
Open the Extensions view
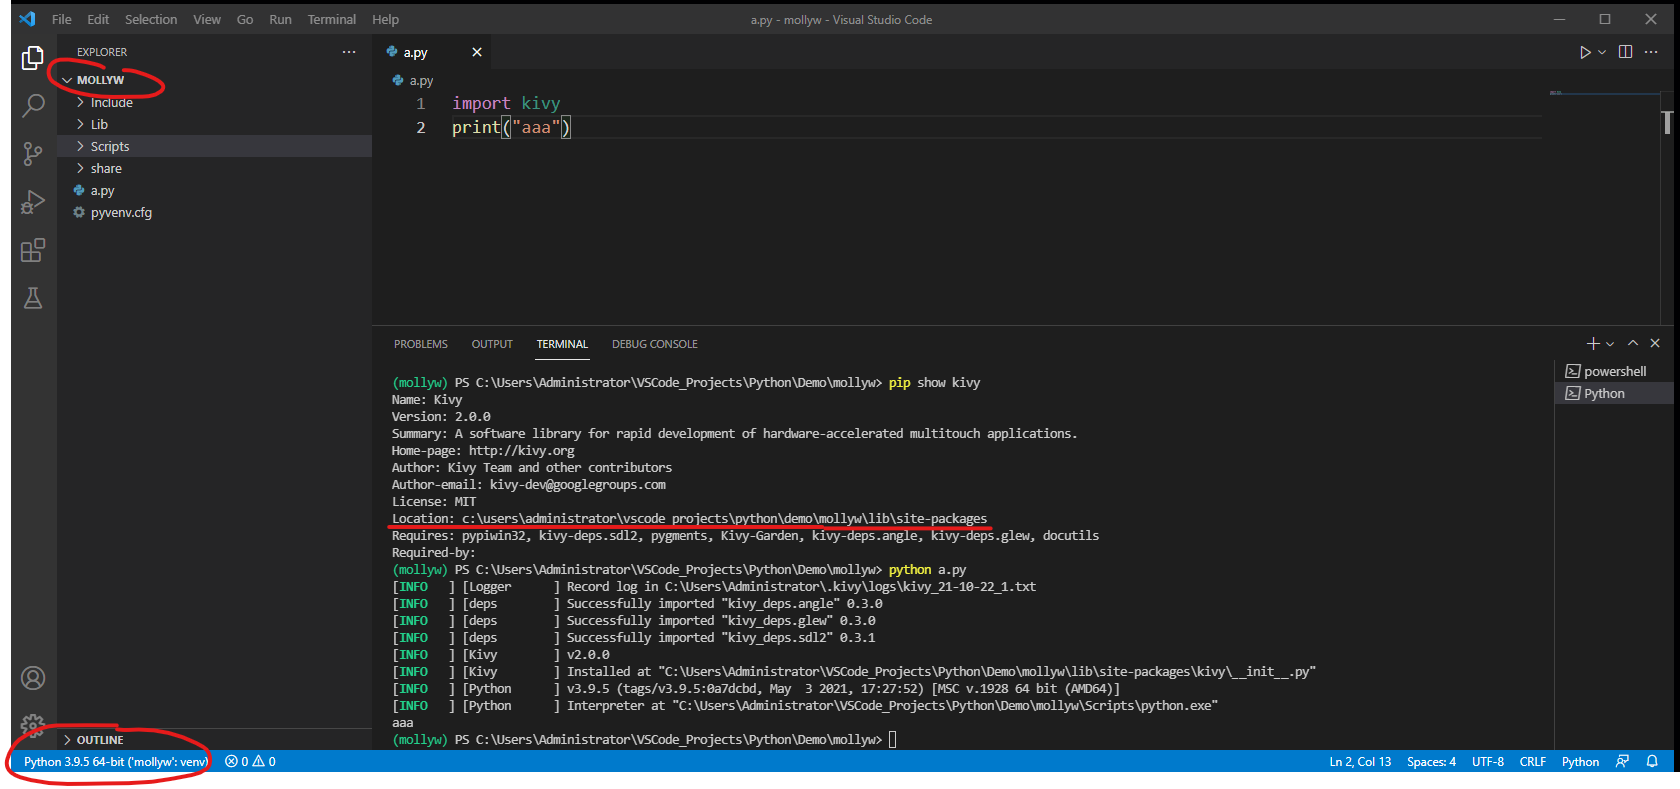[33, 250]
